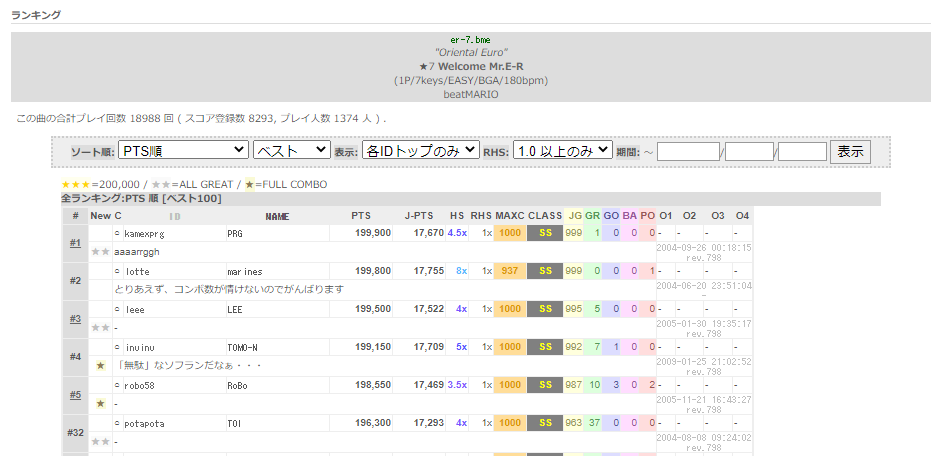Click the RHS column header
Screen dimensions: 942x464
pyautogui.click(x=481, y=216)
